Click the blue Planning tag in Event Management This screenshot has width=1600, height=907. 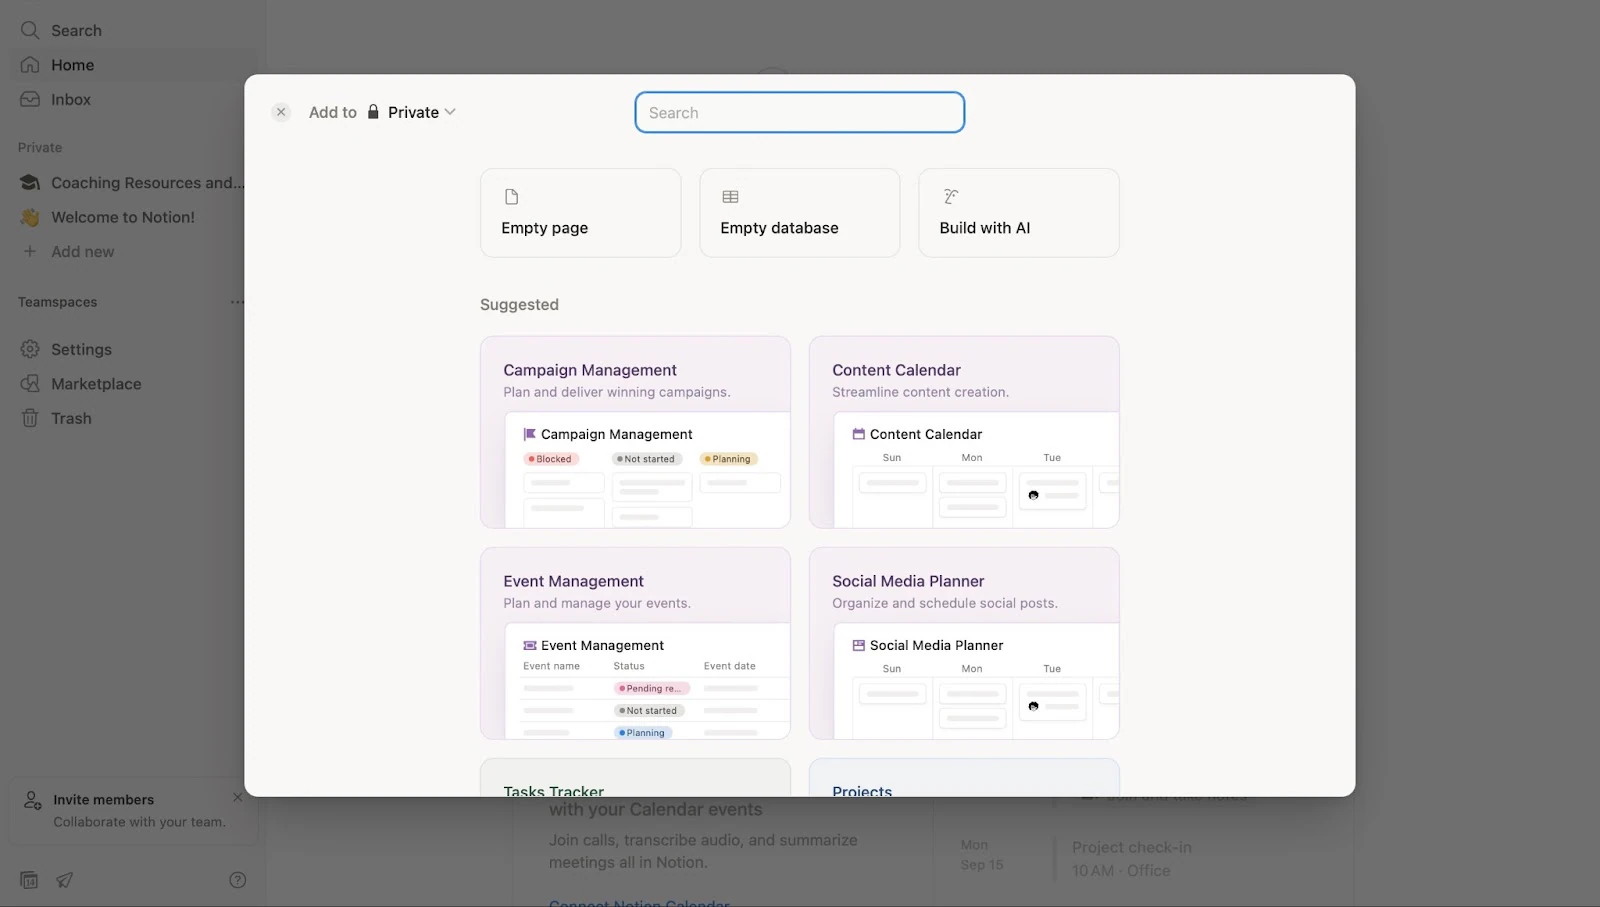(x=643, y=733)
